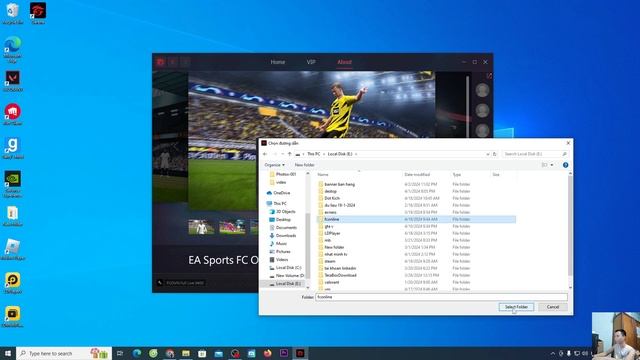The width and height of the screenshot is (640, 360).
Task: Open Organize dropdown menu
Action: pyautogui.click(x=274, y=165)
